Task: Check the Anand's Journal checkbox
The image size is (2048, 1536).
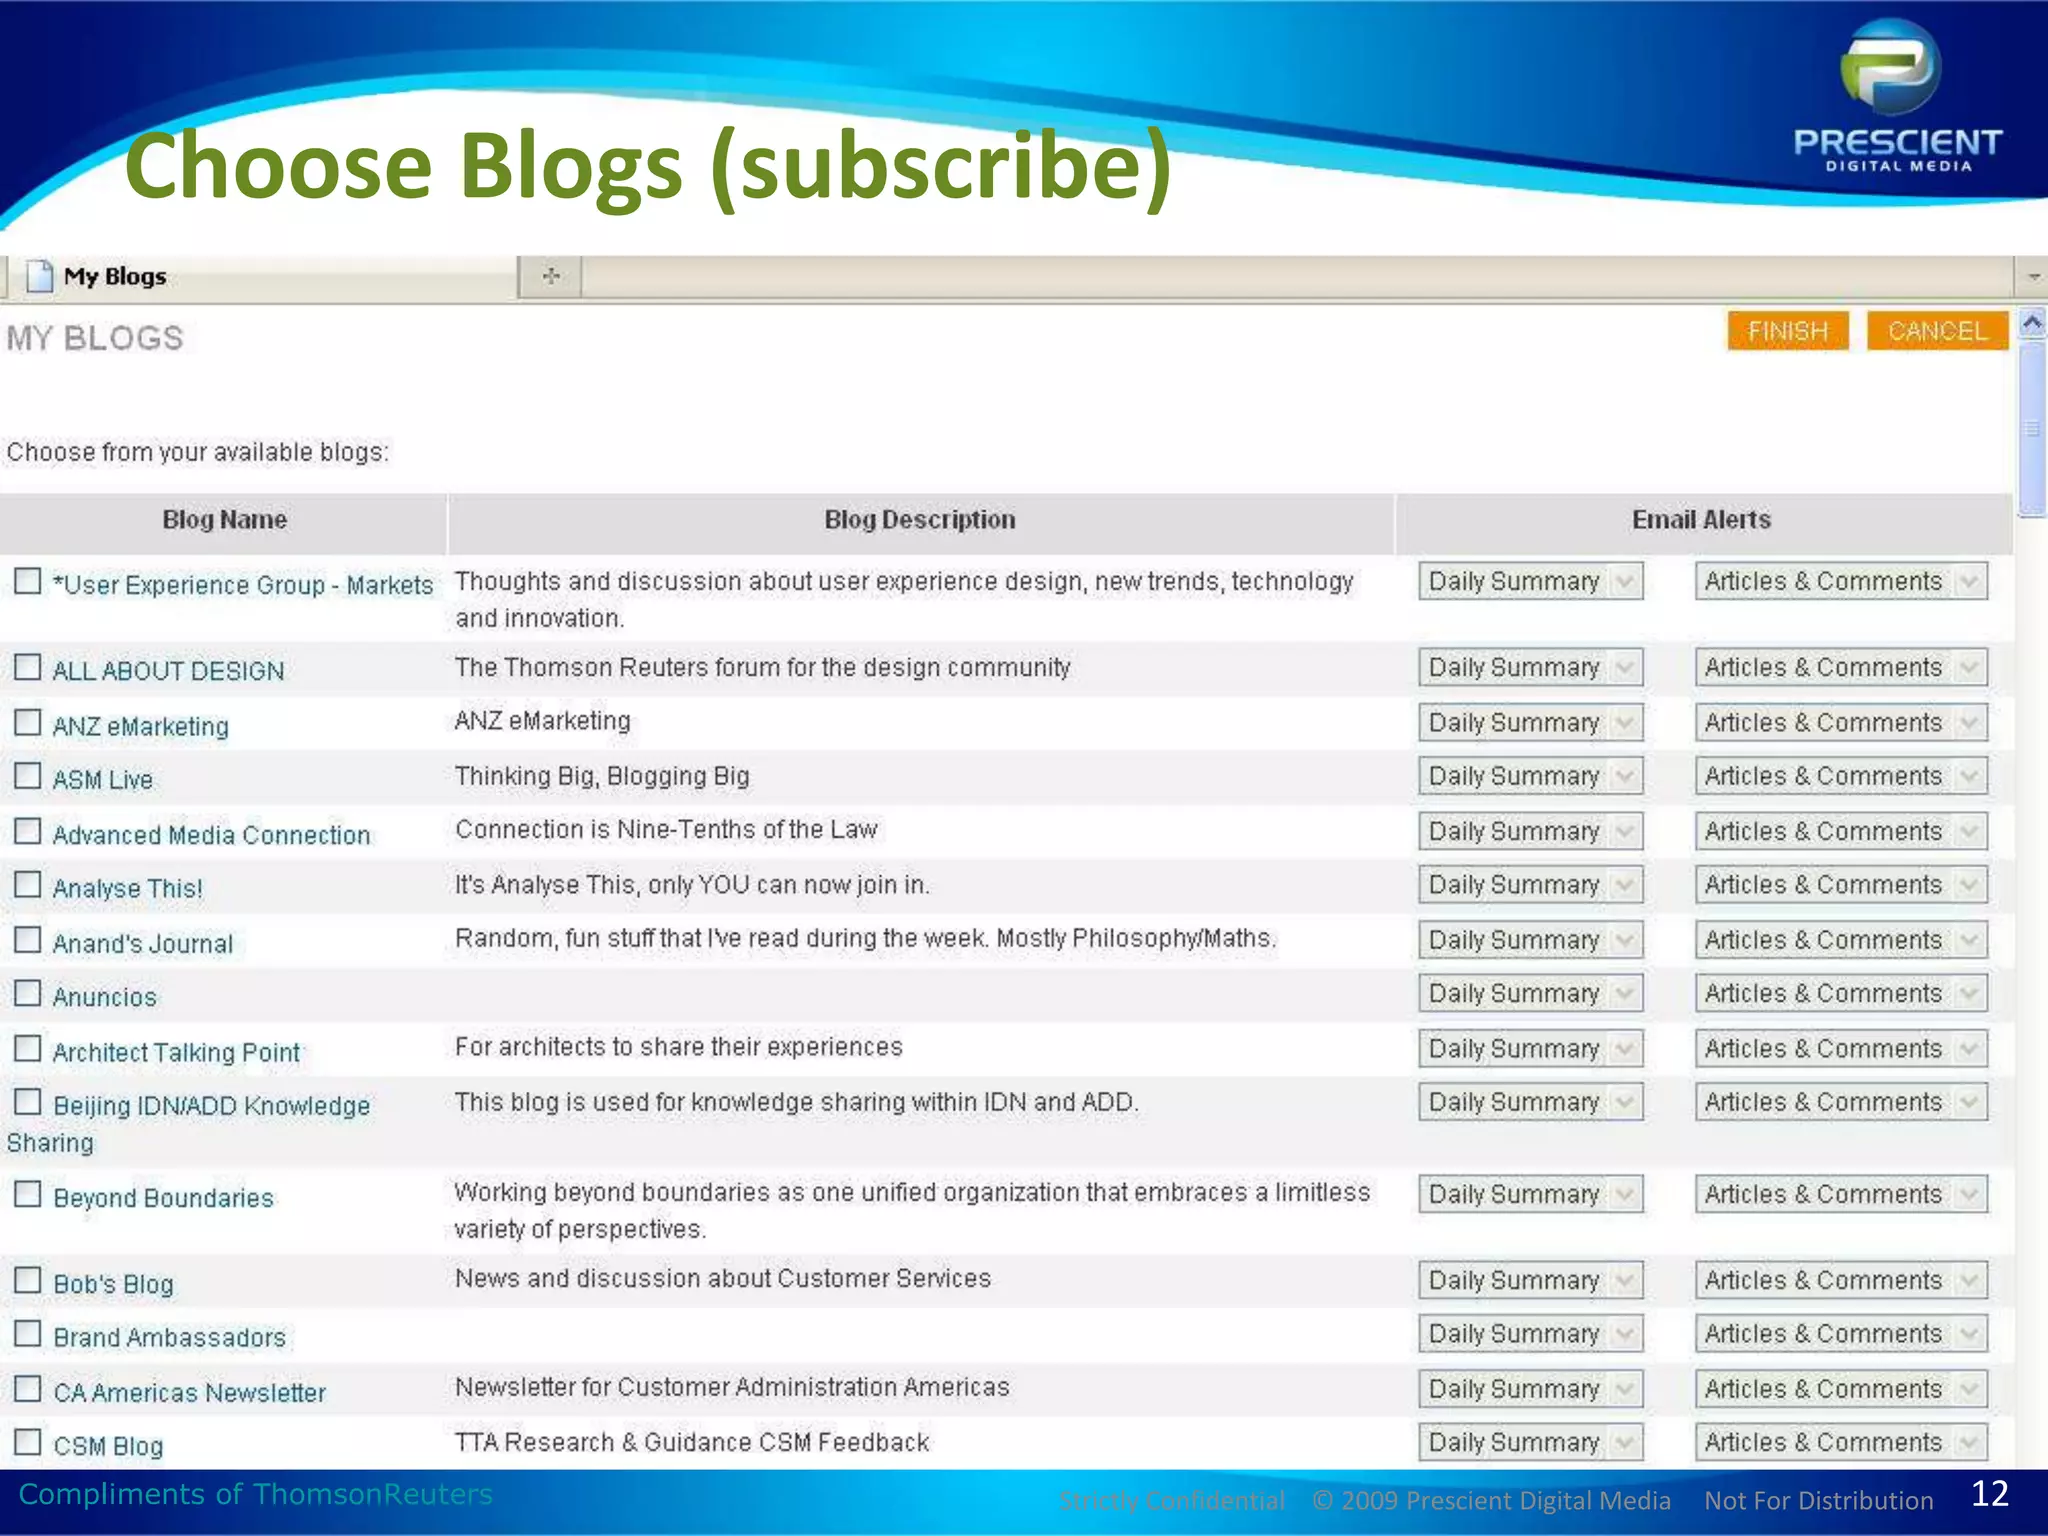Action: pos(28,940)
